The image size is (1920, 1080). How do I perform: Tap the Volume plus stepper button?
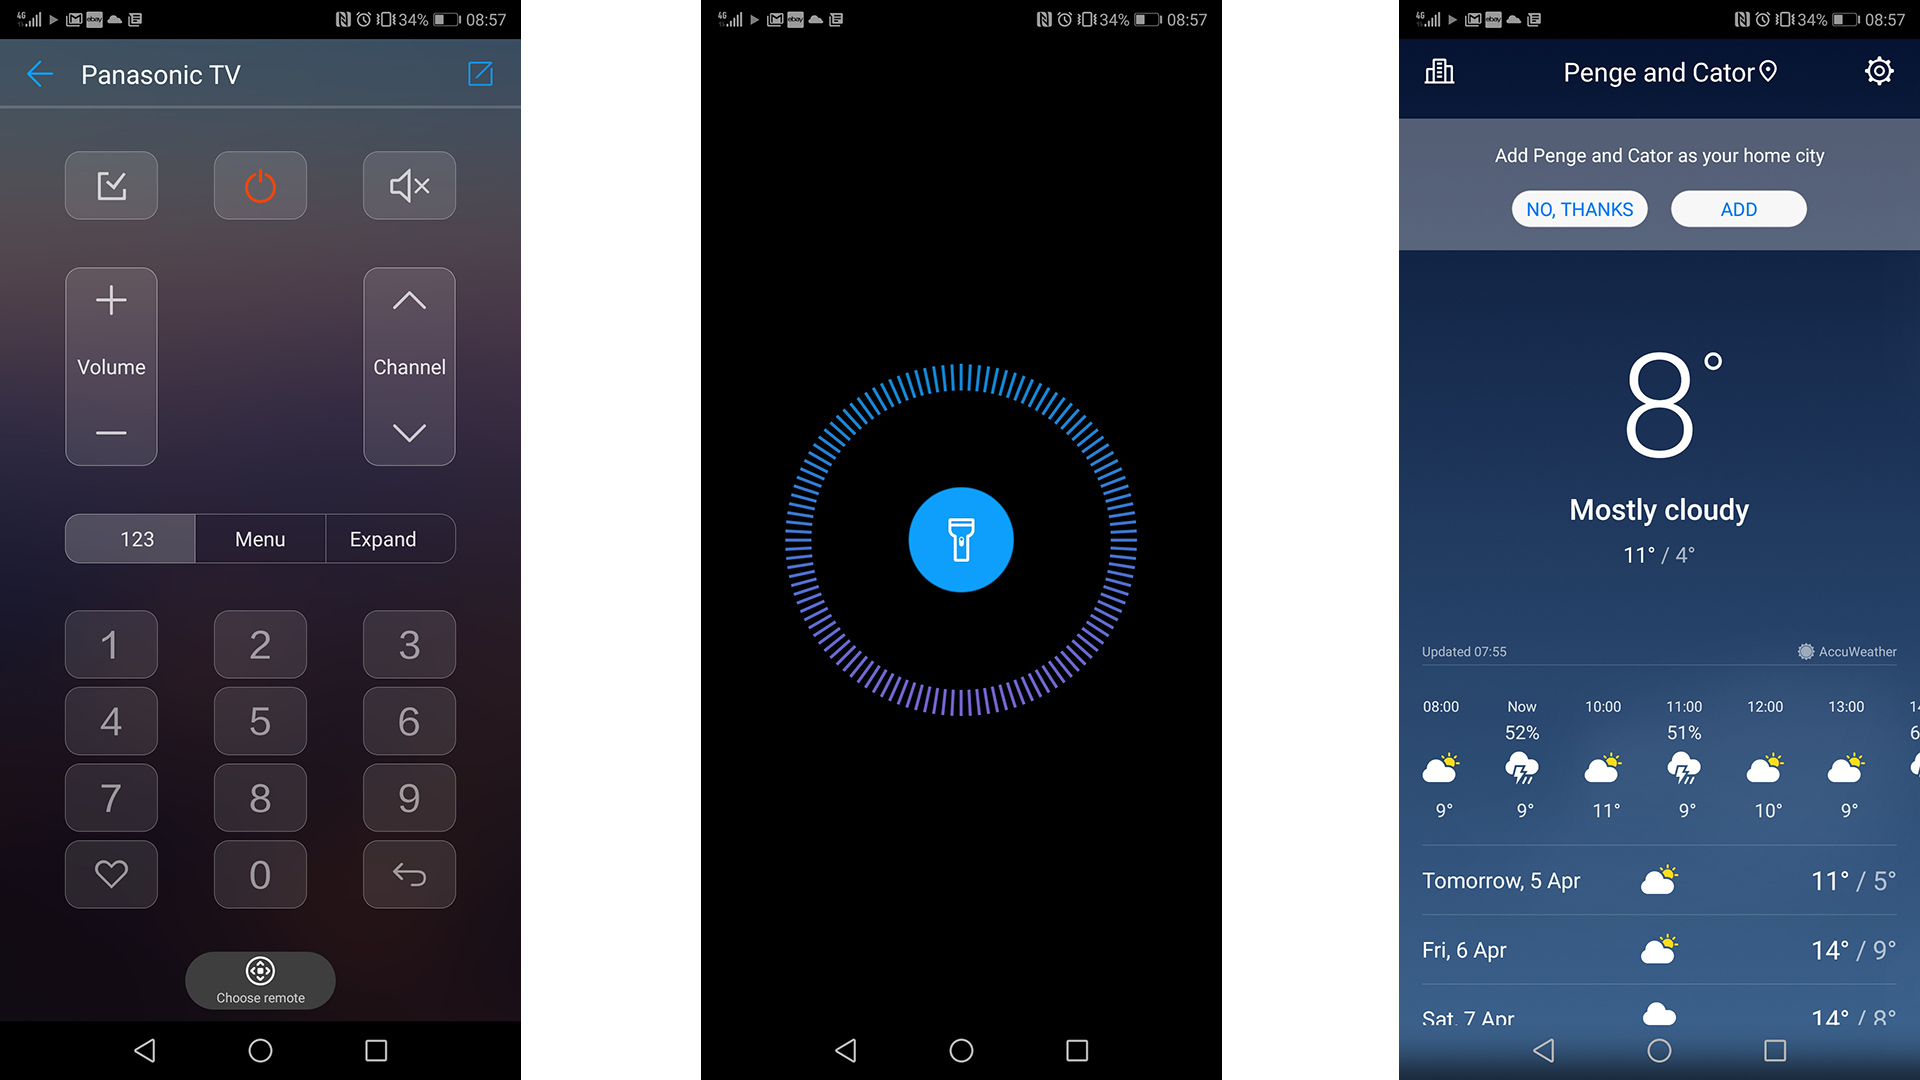111,301
